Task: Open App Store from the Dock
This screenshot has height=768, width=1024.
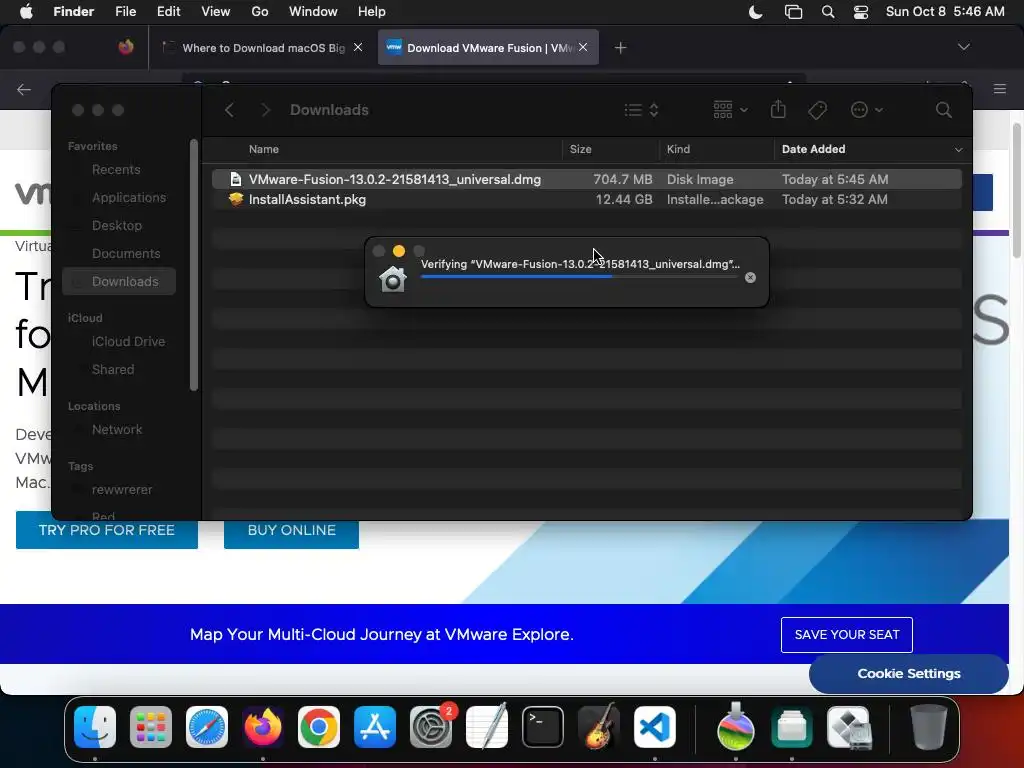Action: point(375,728)
